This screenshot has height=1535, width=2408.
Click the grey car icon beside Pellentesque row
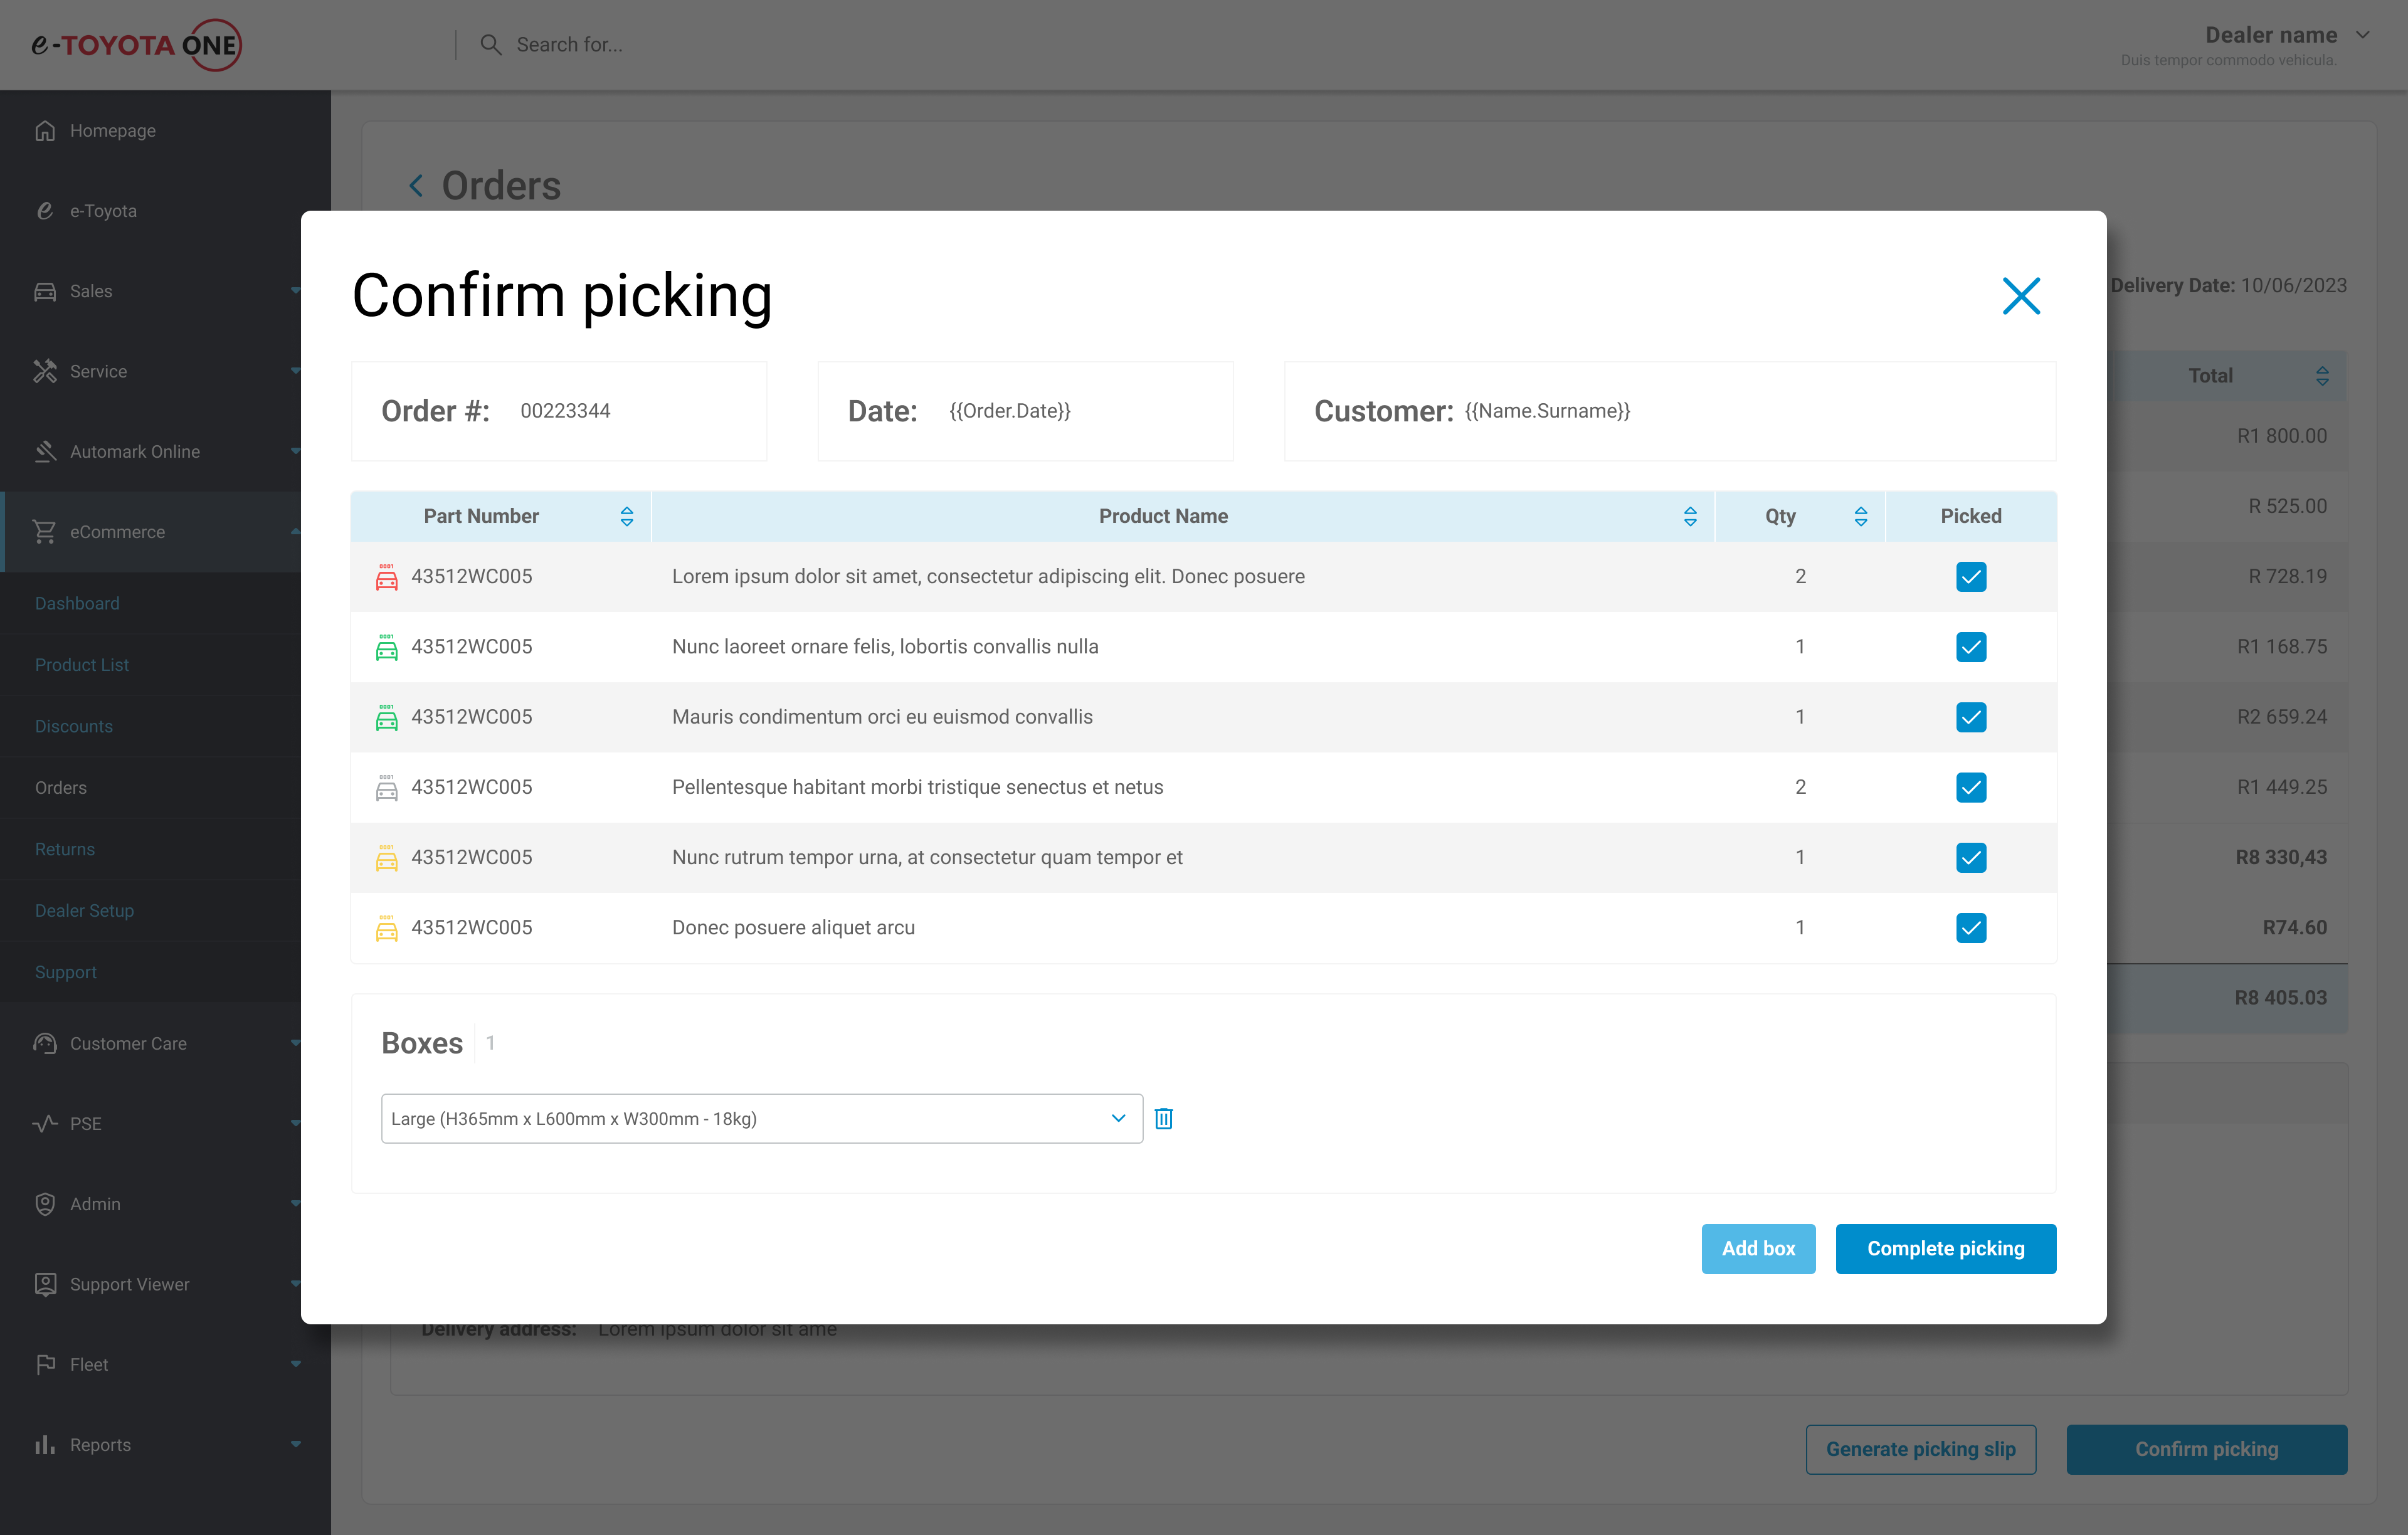(x=386, y=788)
